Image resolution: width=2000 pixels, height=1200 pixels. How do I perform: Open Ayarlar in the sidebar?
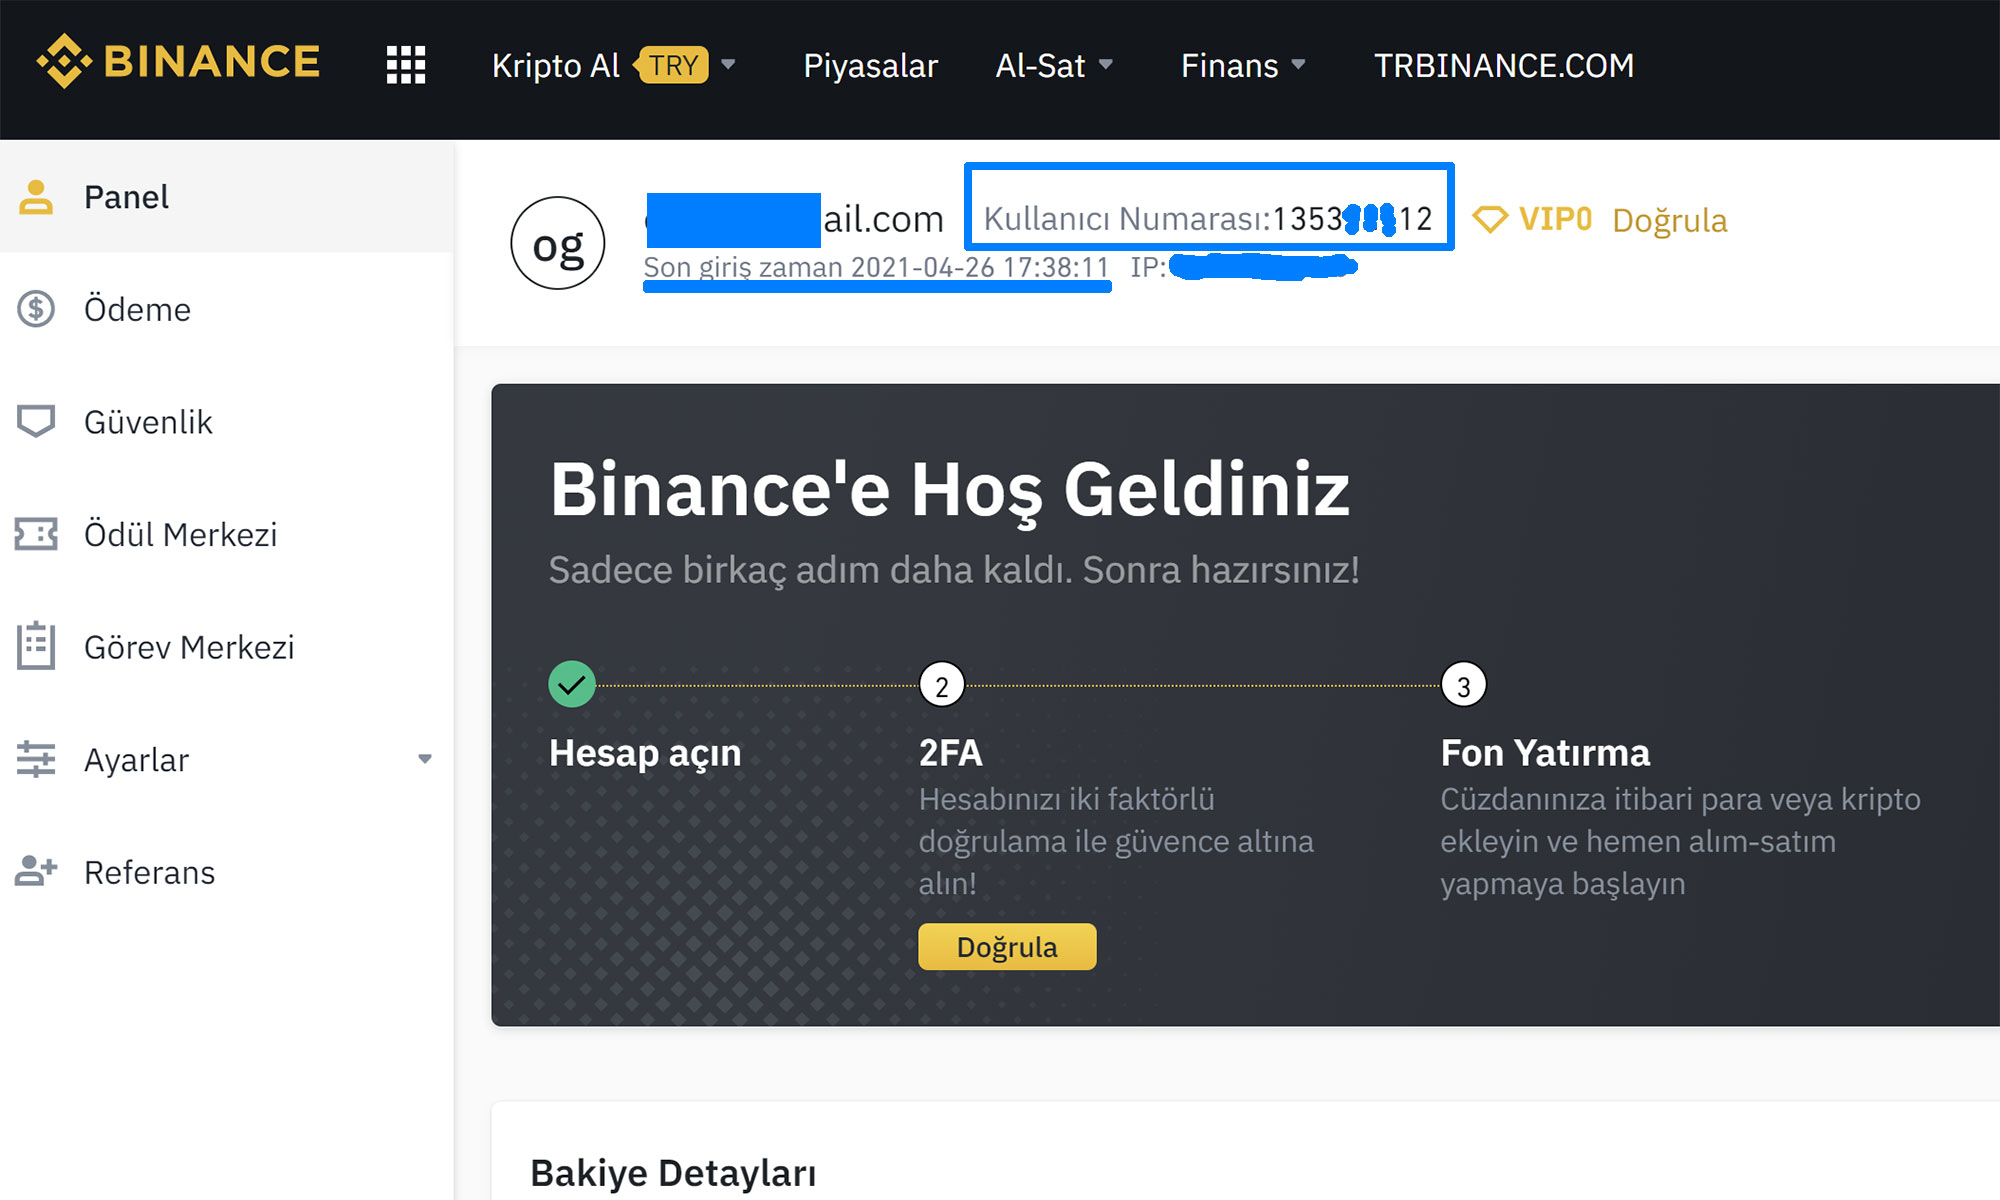pyautogui.click(x=227, y=759)
